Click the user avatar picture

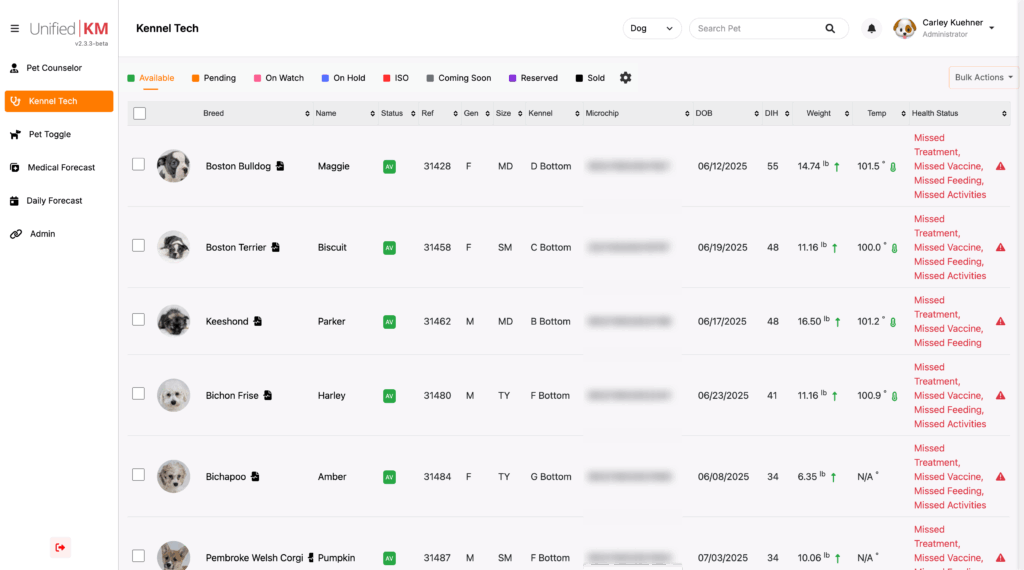pyautogui.click(x=904, y=29)
